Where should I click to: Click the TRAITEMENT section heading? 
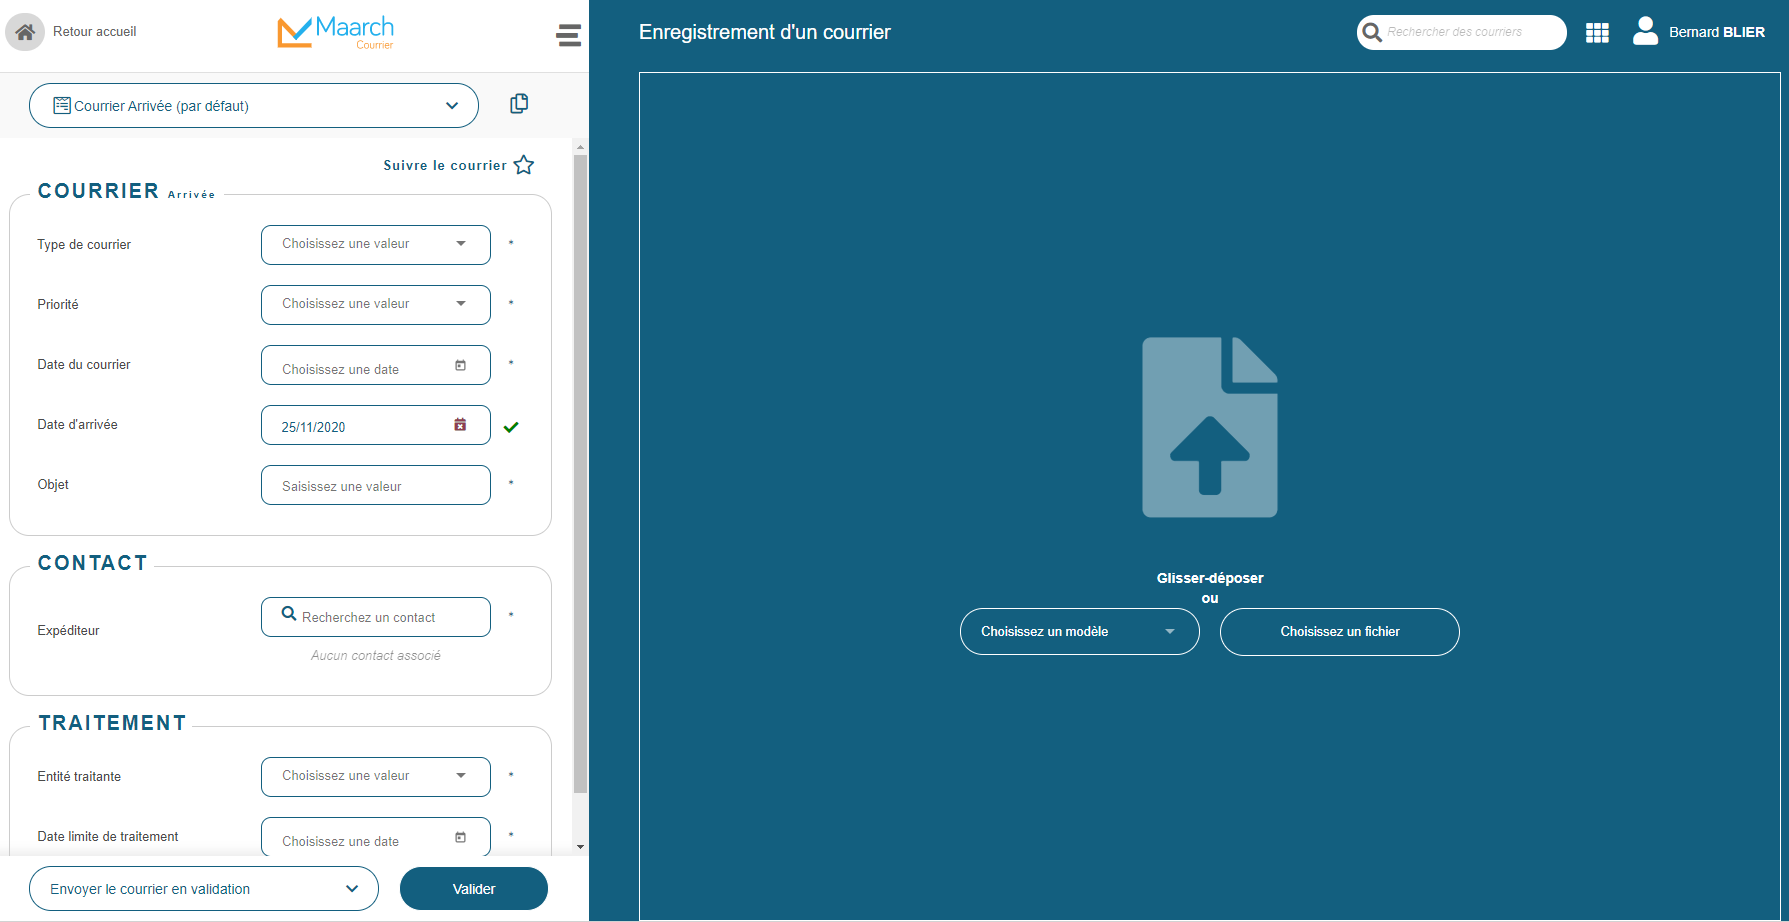tap(113, 723)
